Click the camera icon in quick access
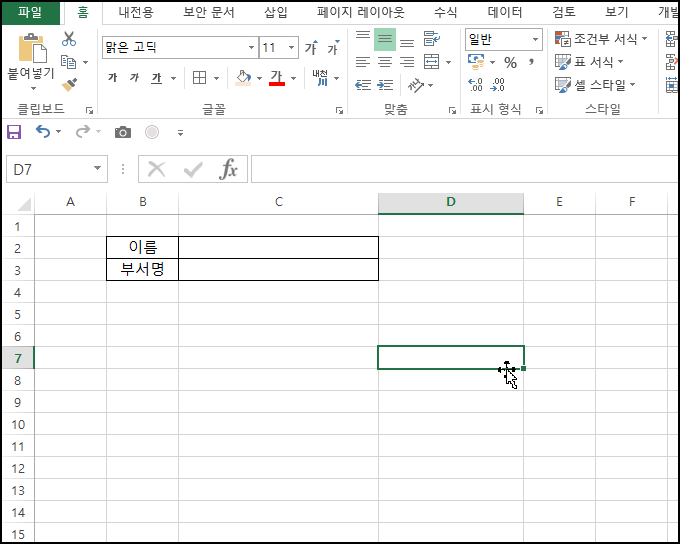The width and height of the screenshot is (680, 544). tap(123, 132)
